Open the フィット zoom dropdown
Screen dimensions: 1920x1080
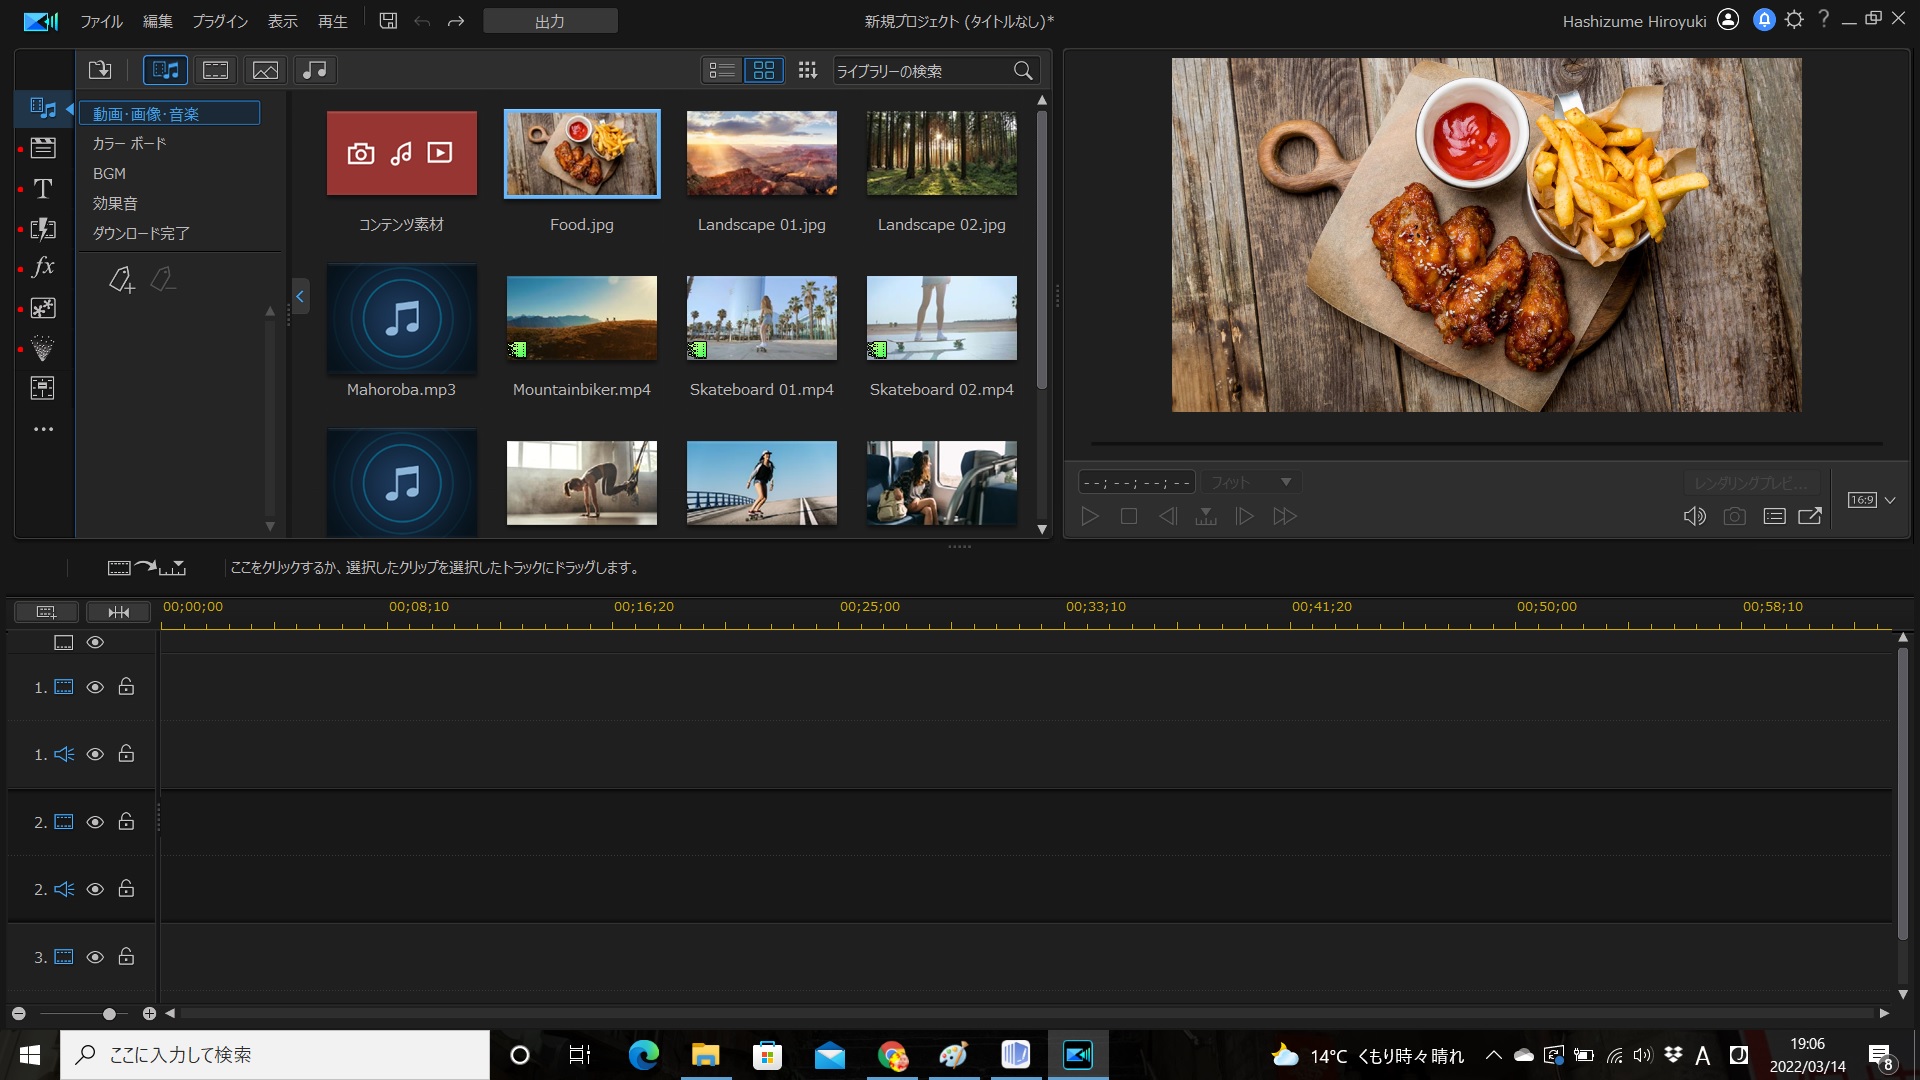[1251, 483]
